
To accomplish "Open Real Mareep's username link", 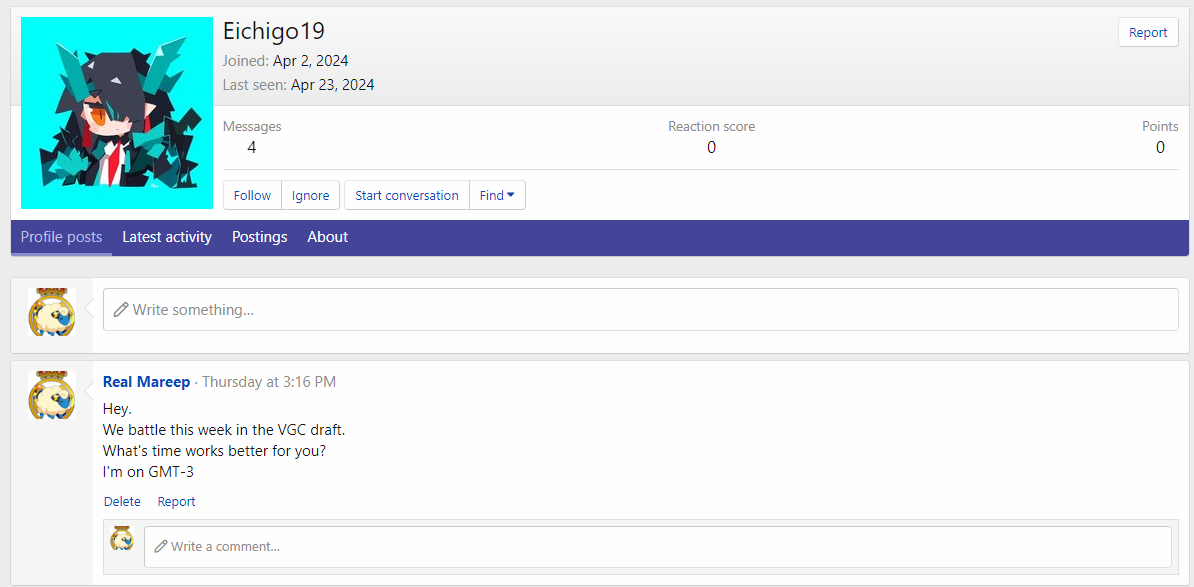I will point(146,382).
